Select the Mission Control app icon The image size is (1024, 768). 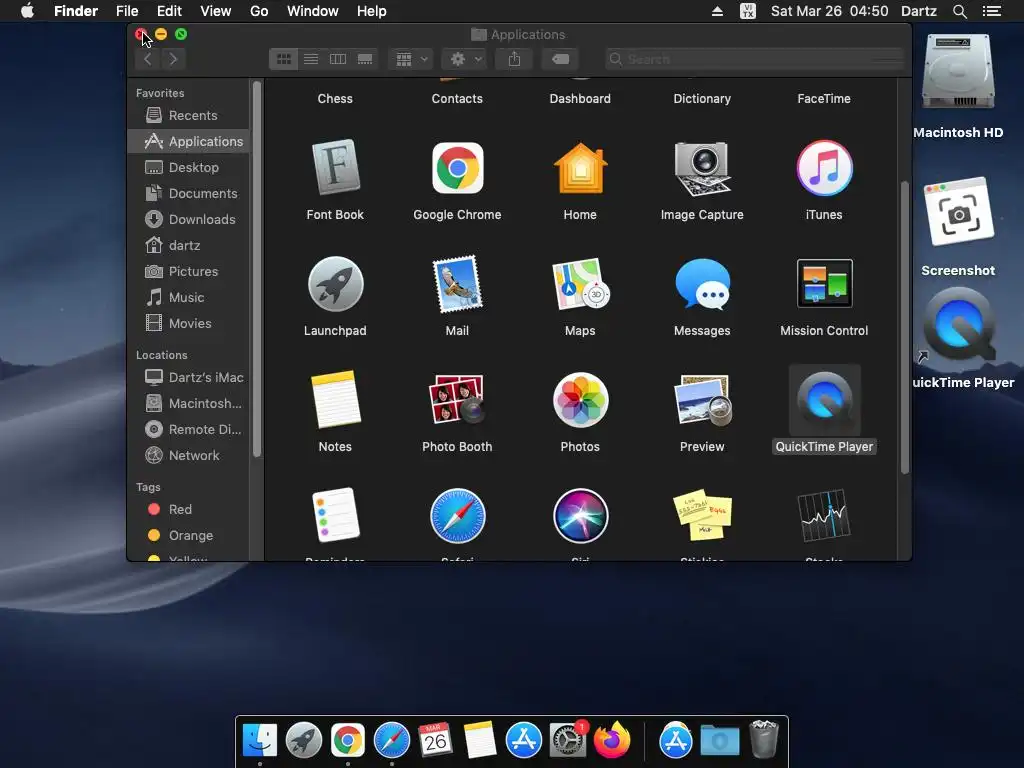(824, 283)
